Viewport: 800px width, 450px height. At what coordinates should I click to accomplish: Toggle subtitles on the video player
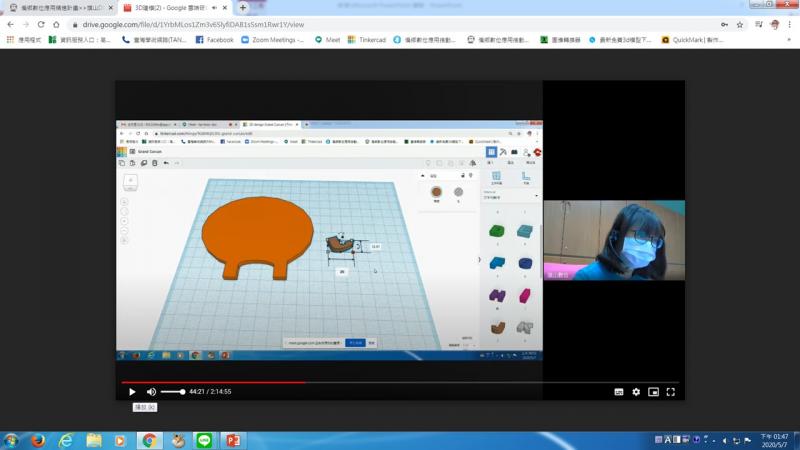[x=618, y=392]
